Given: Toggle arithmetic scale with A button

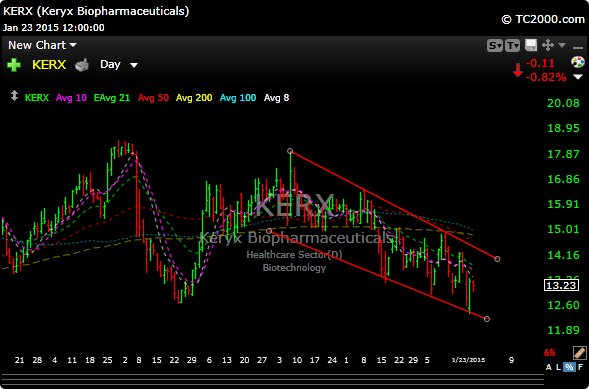Looking at the screenshot, I should pos(548,367).
